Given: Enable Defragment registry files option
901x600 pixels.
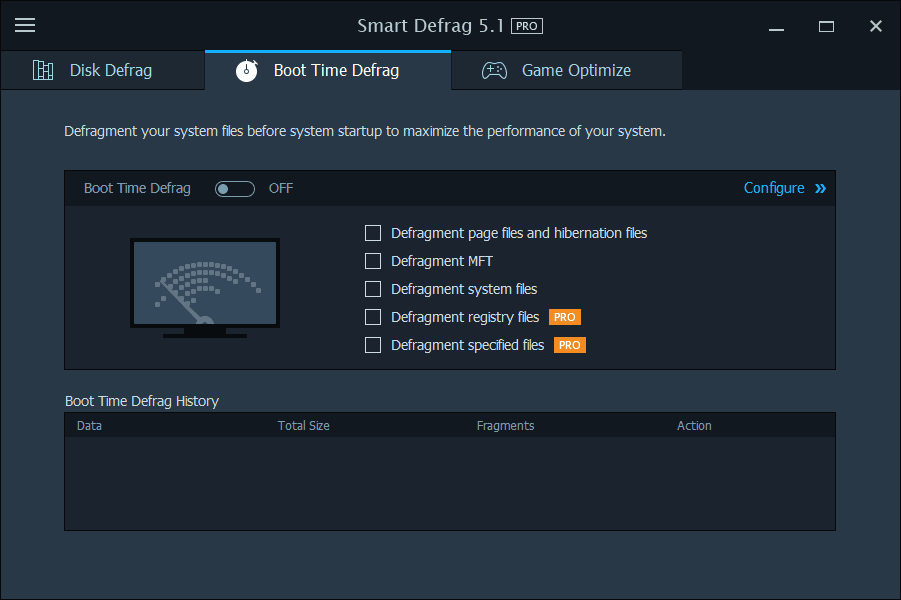Looking at the screenshot, I should click(x=373, y=317).
